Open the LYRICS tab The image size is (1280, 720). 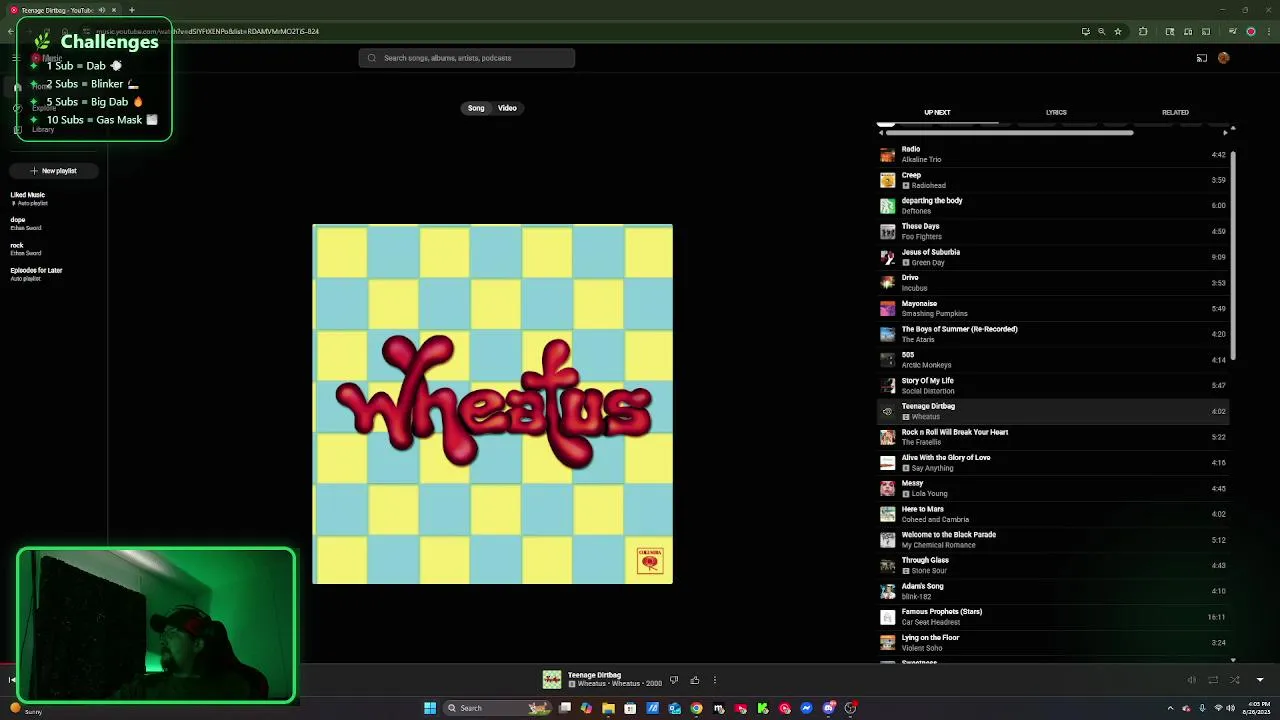tap(1056, 113)
